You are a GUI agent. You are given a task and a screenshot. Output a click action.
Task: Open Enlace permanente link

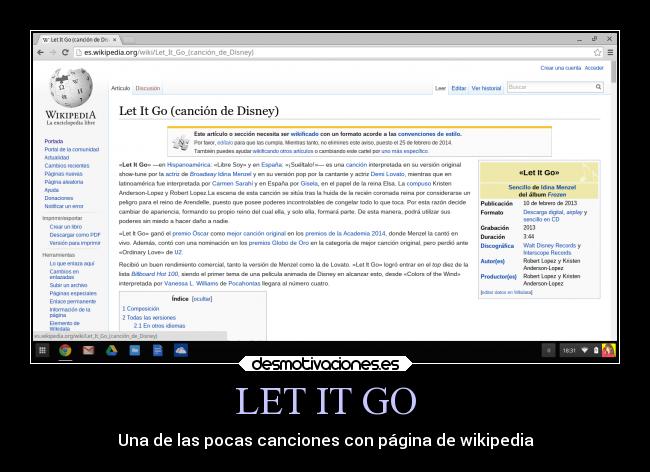click(73, 301)
